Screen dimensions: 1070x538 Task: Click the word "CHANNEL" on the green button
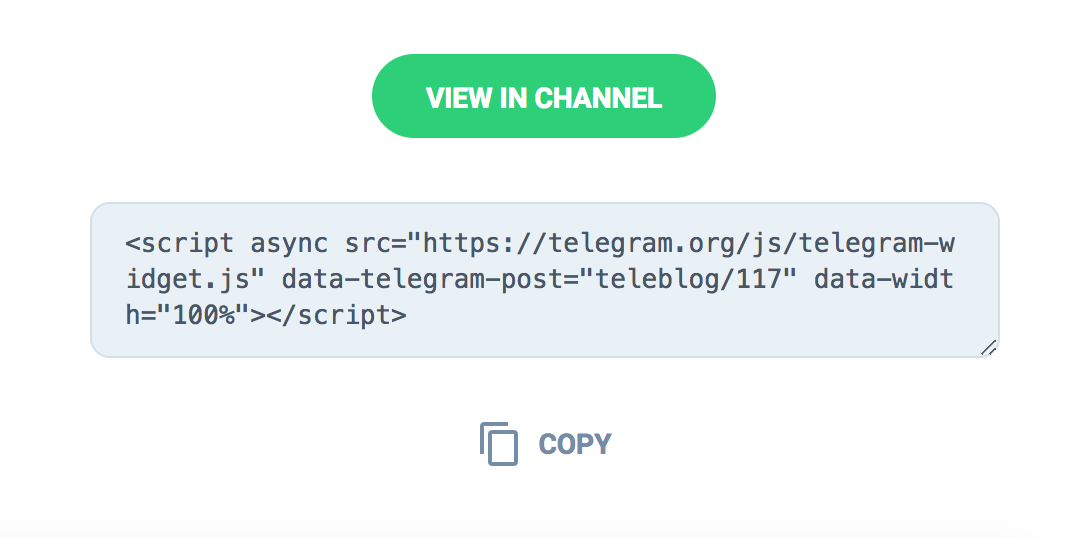(x=598, y=98)
